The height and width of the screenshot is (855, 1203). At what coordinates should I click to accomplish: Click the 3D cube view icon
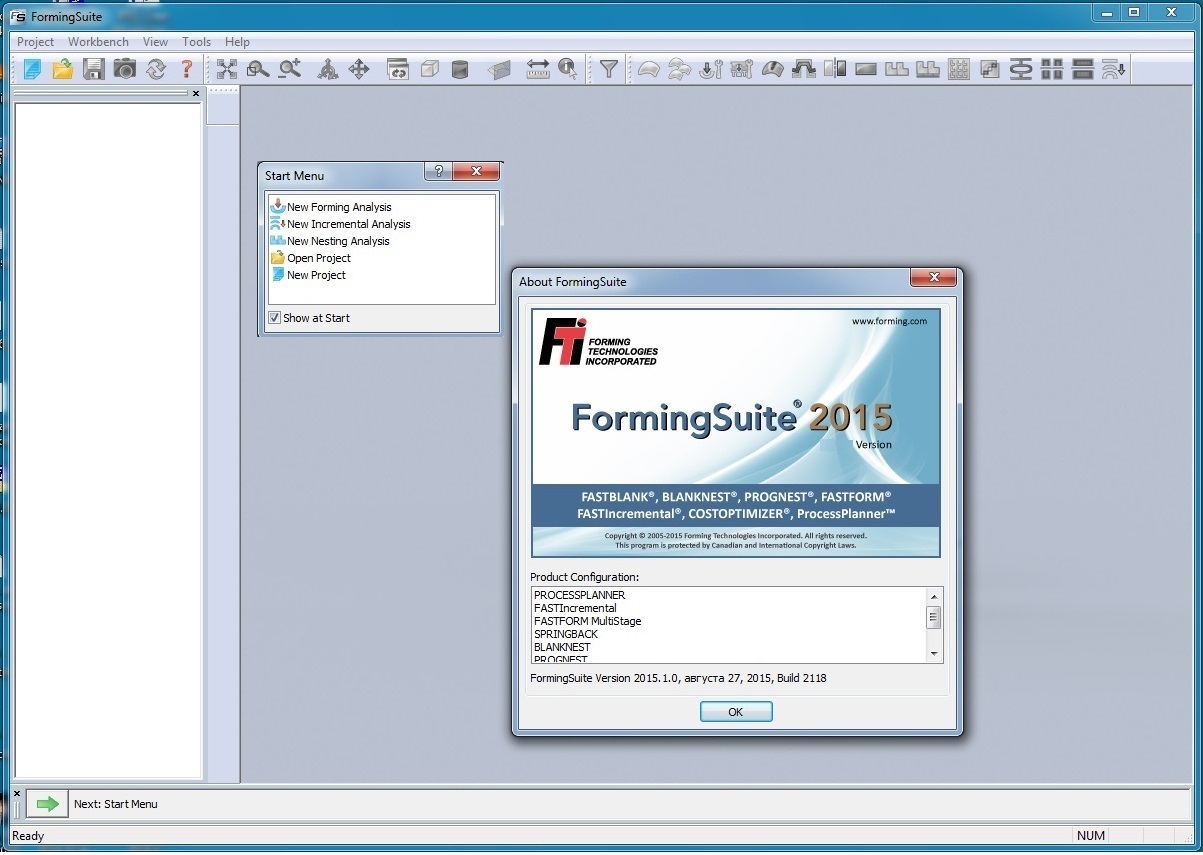tap(429, 69)
